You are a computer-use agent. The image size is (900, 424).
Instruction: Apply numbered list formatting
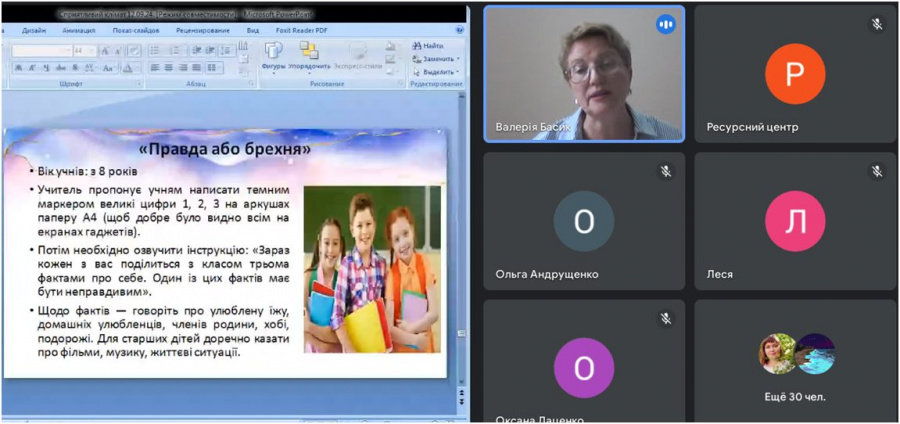(177, 50)
